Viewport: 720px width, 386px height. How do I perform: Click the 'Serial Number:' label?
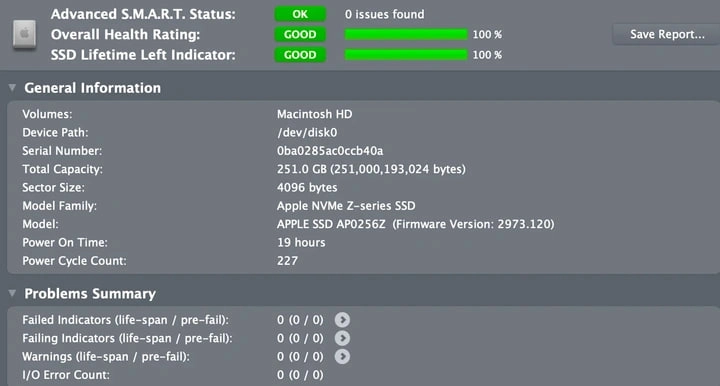point(62,151)
